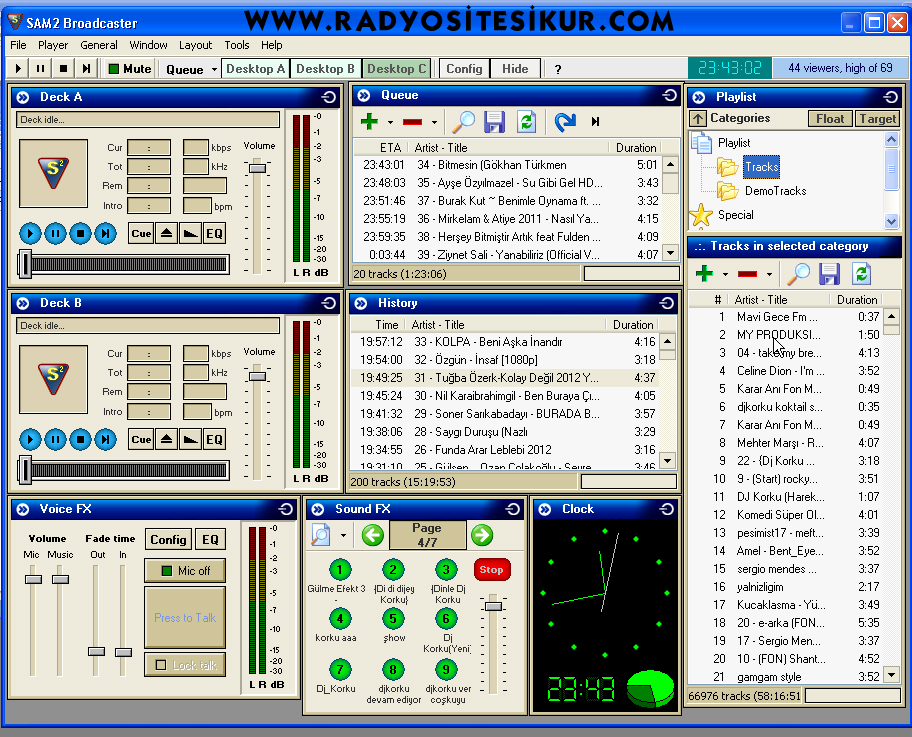
Task: Switch to the Desktop B tab
Action: coord(325,69)
